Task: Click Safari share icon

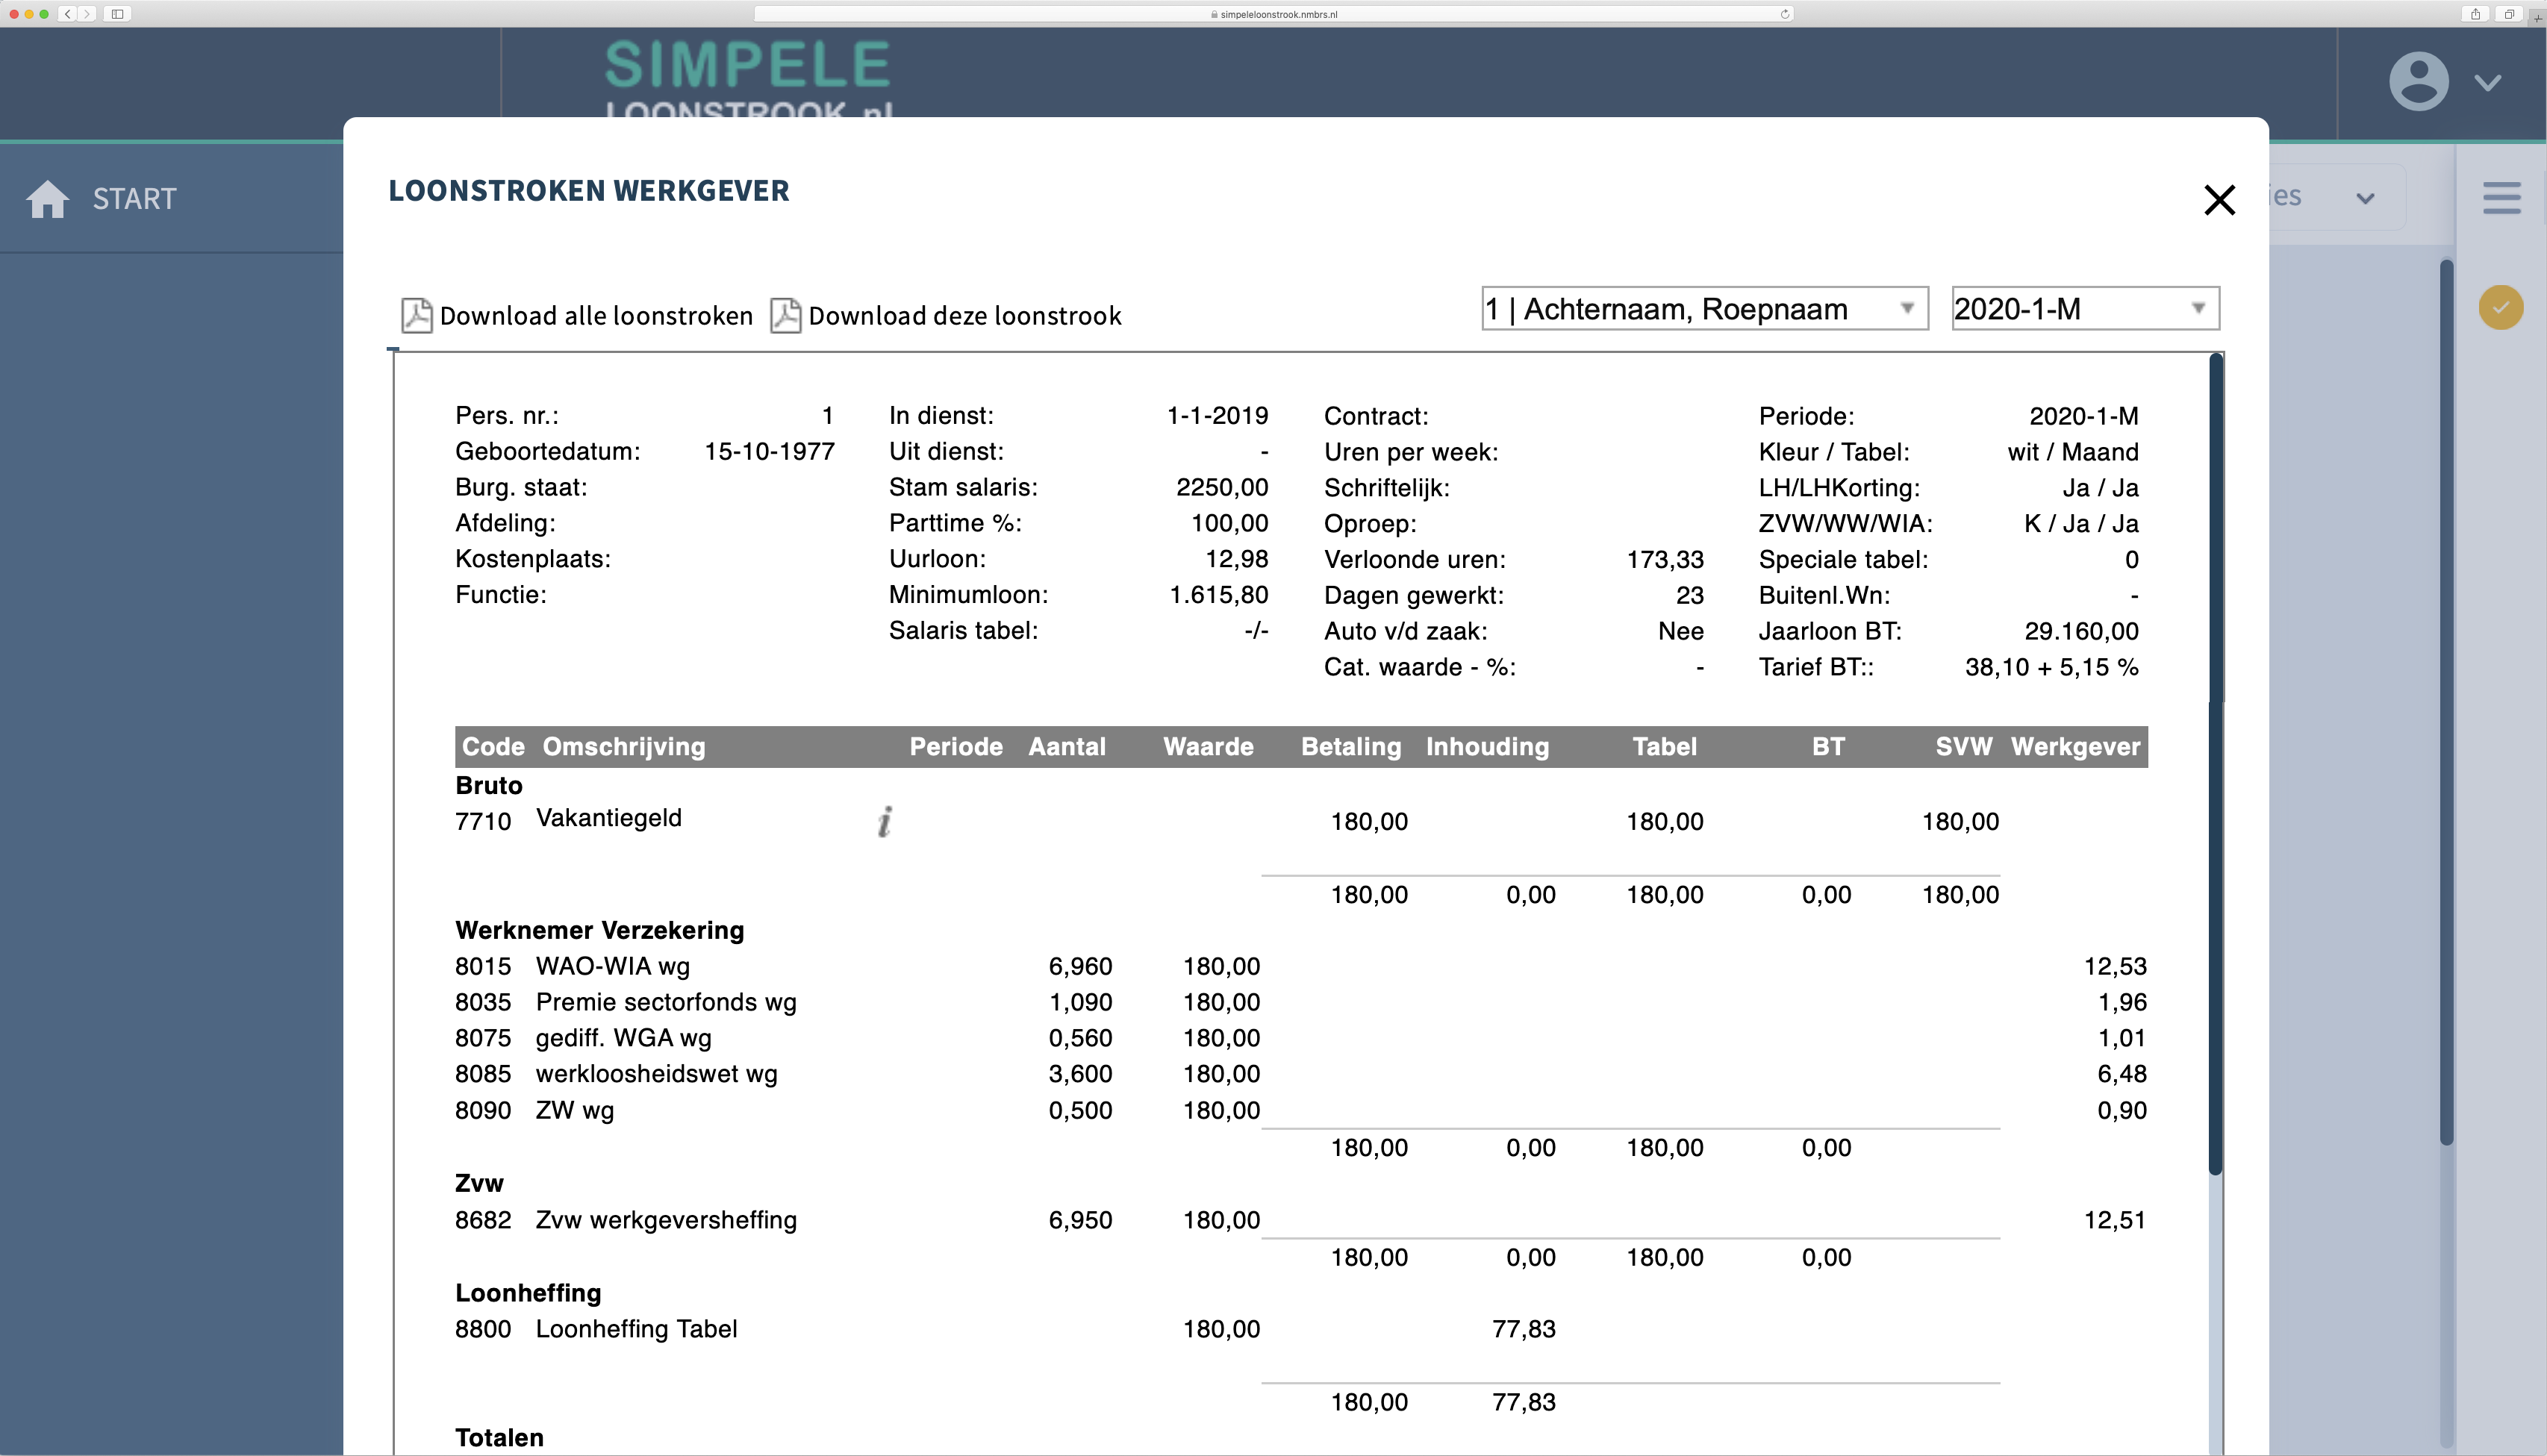Action: pyautogui.click(x=2475, y=14)
